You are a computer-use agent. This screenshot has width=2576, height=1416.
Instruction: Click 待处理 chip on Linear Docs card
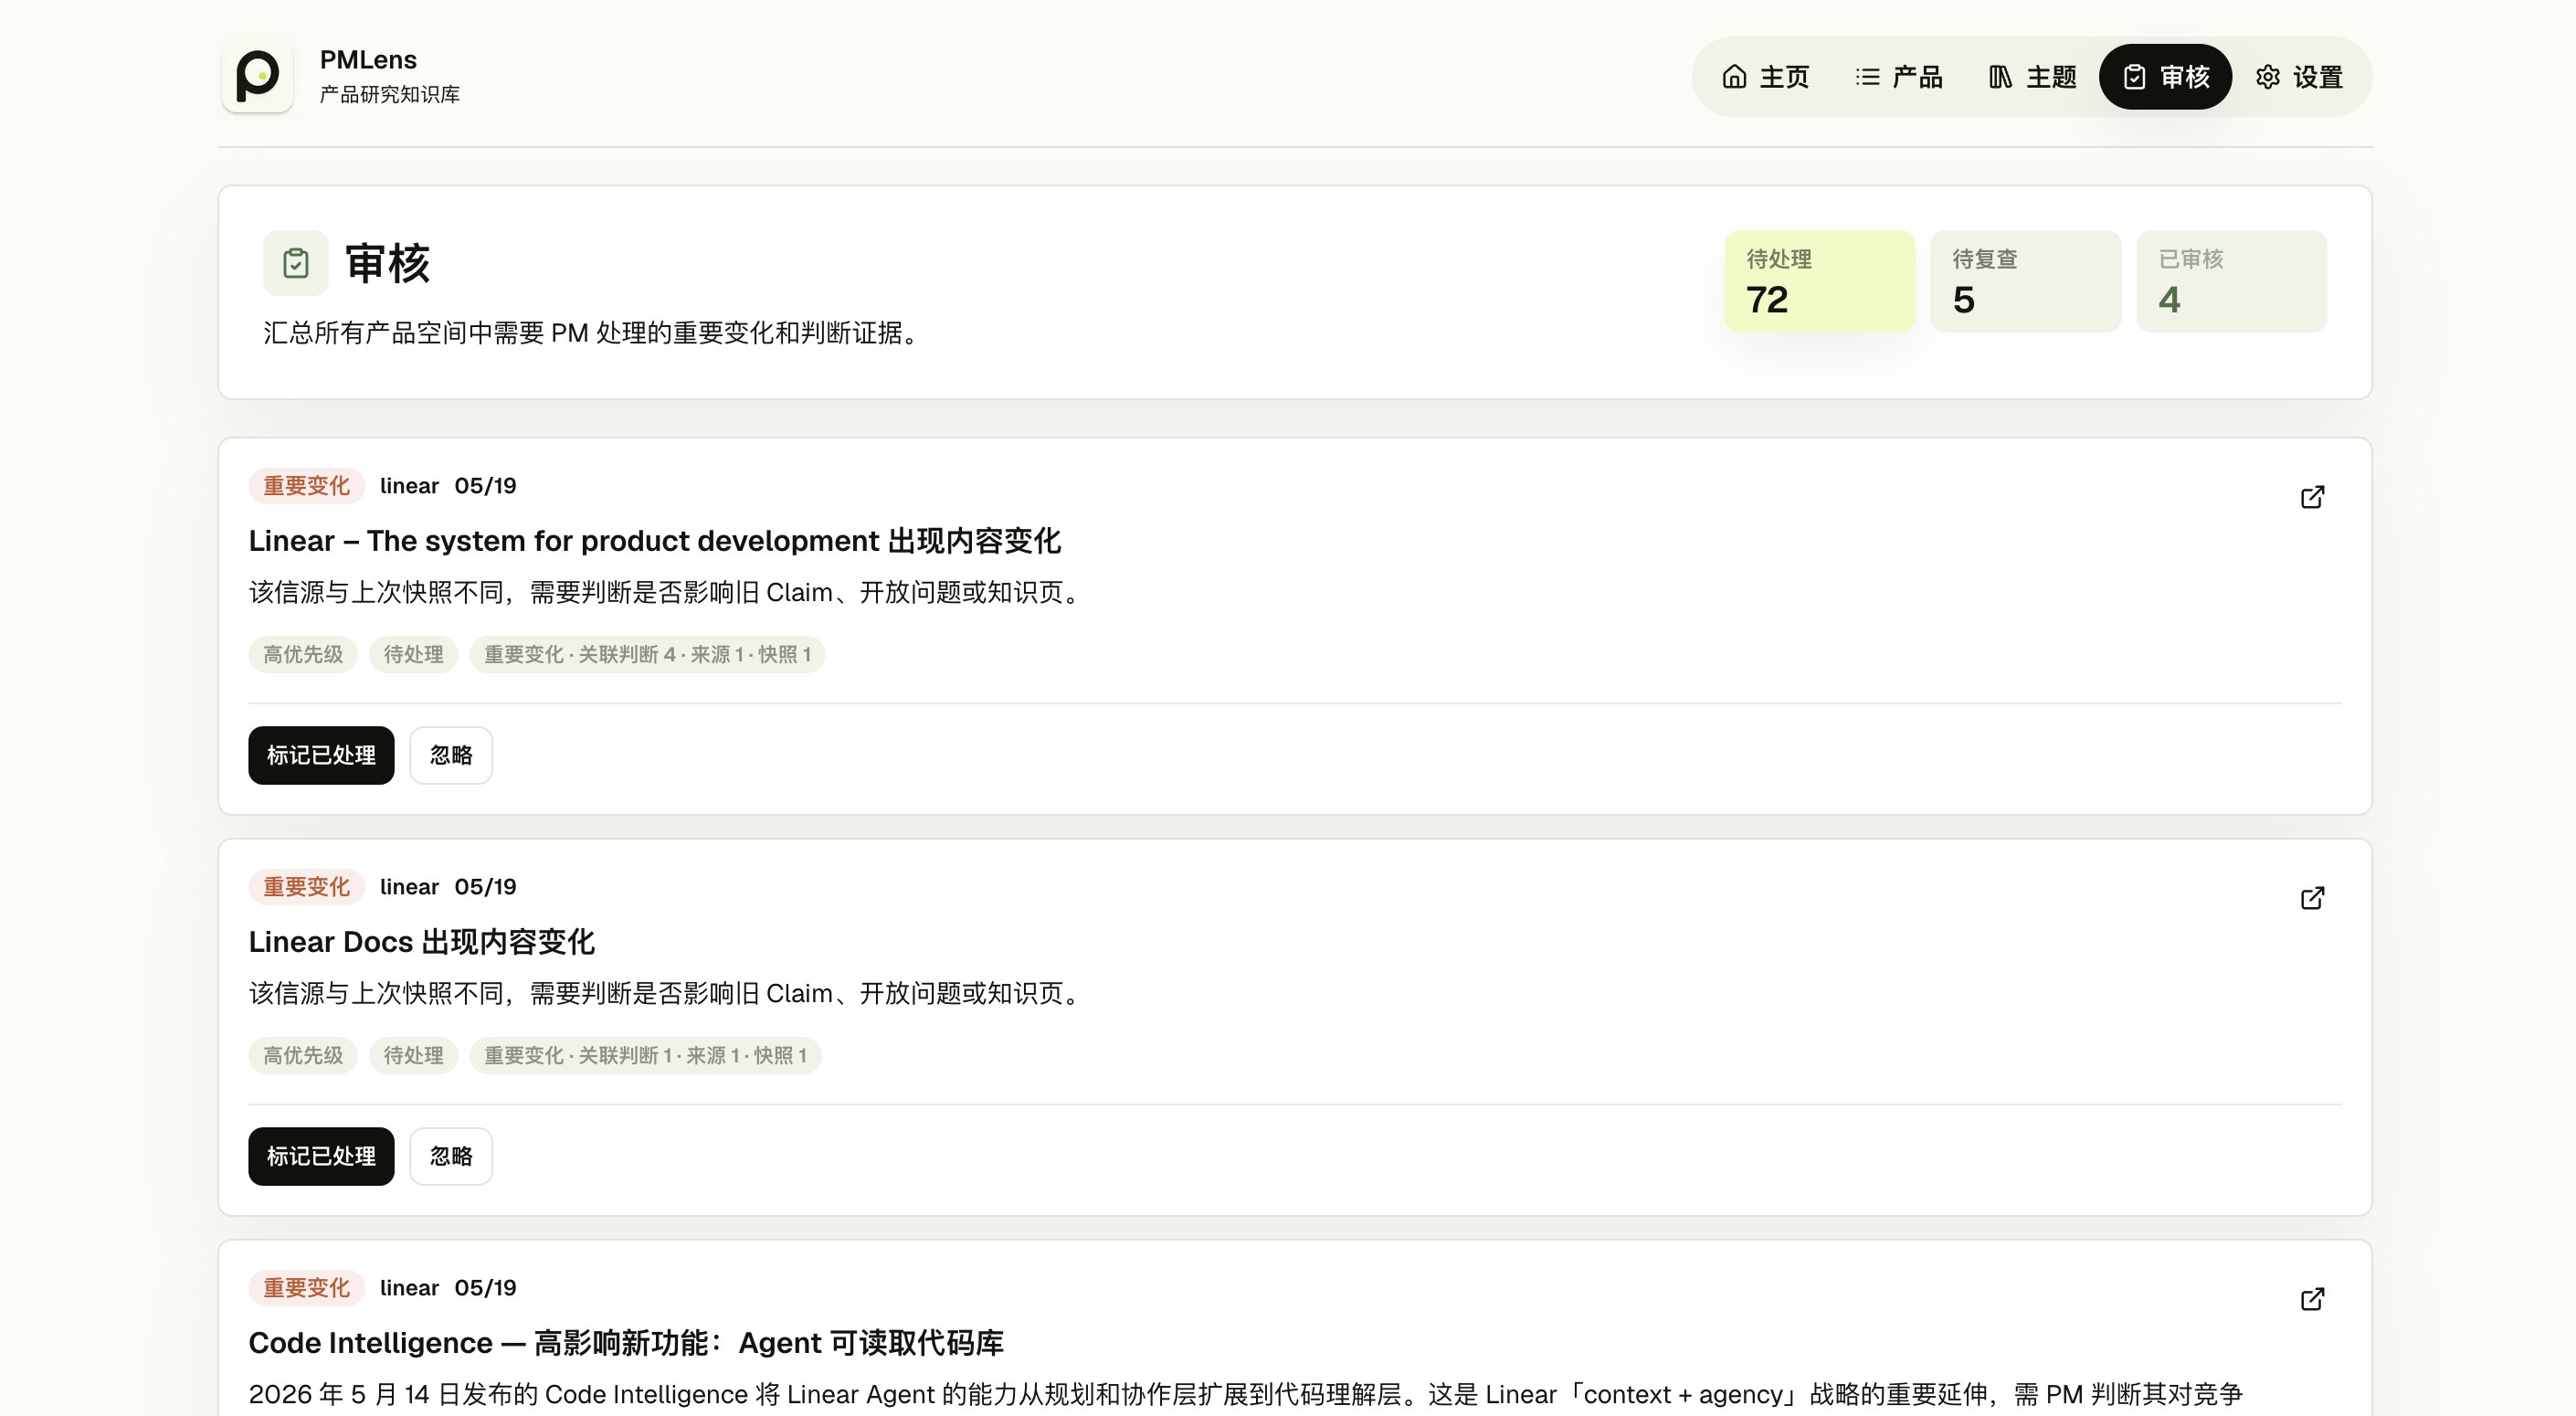[x=413, y=1056]
